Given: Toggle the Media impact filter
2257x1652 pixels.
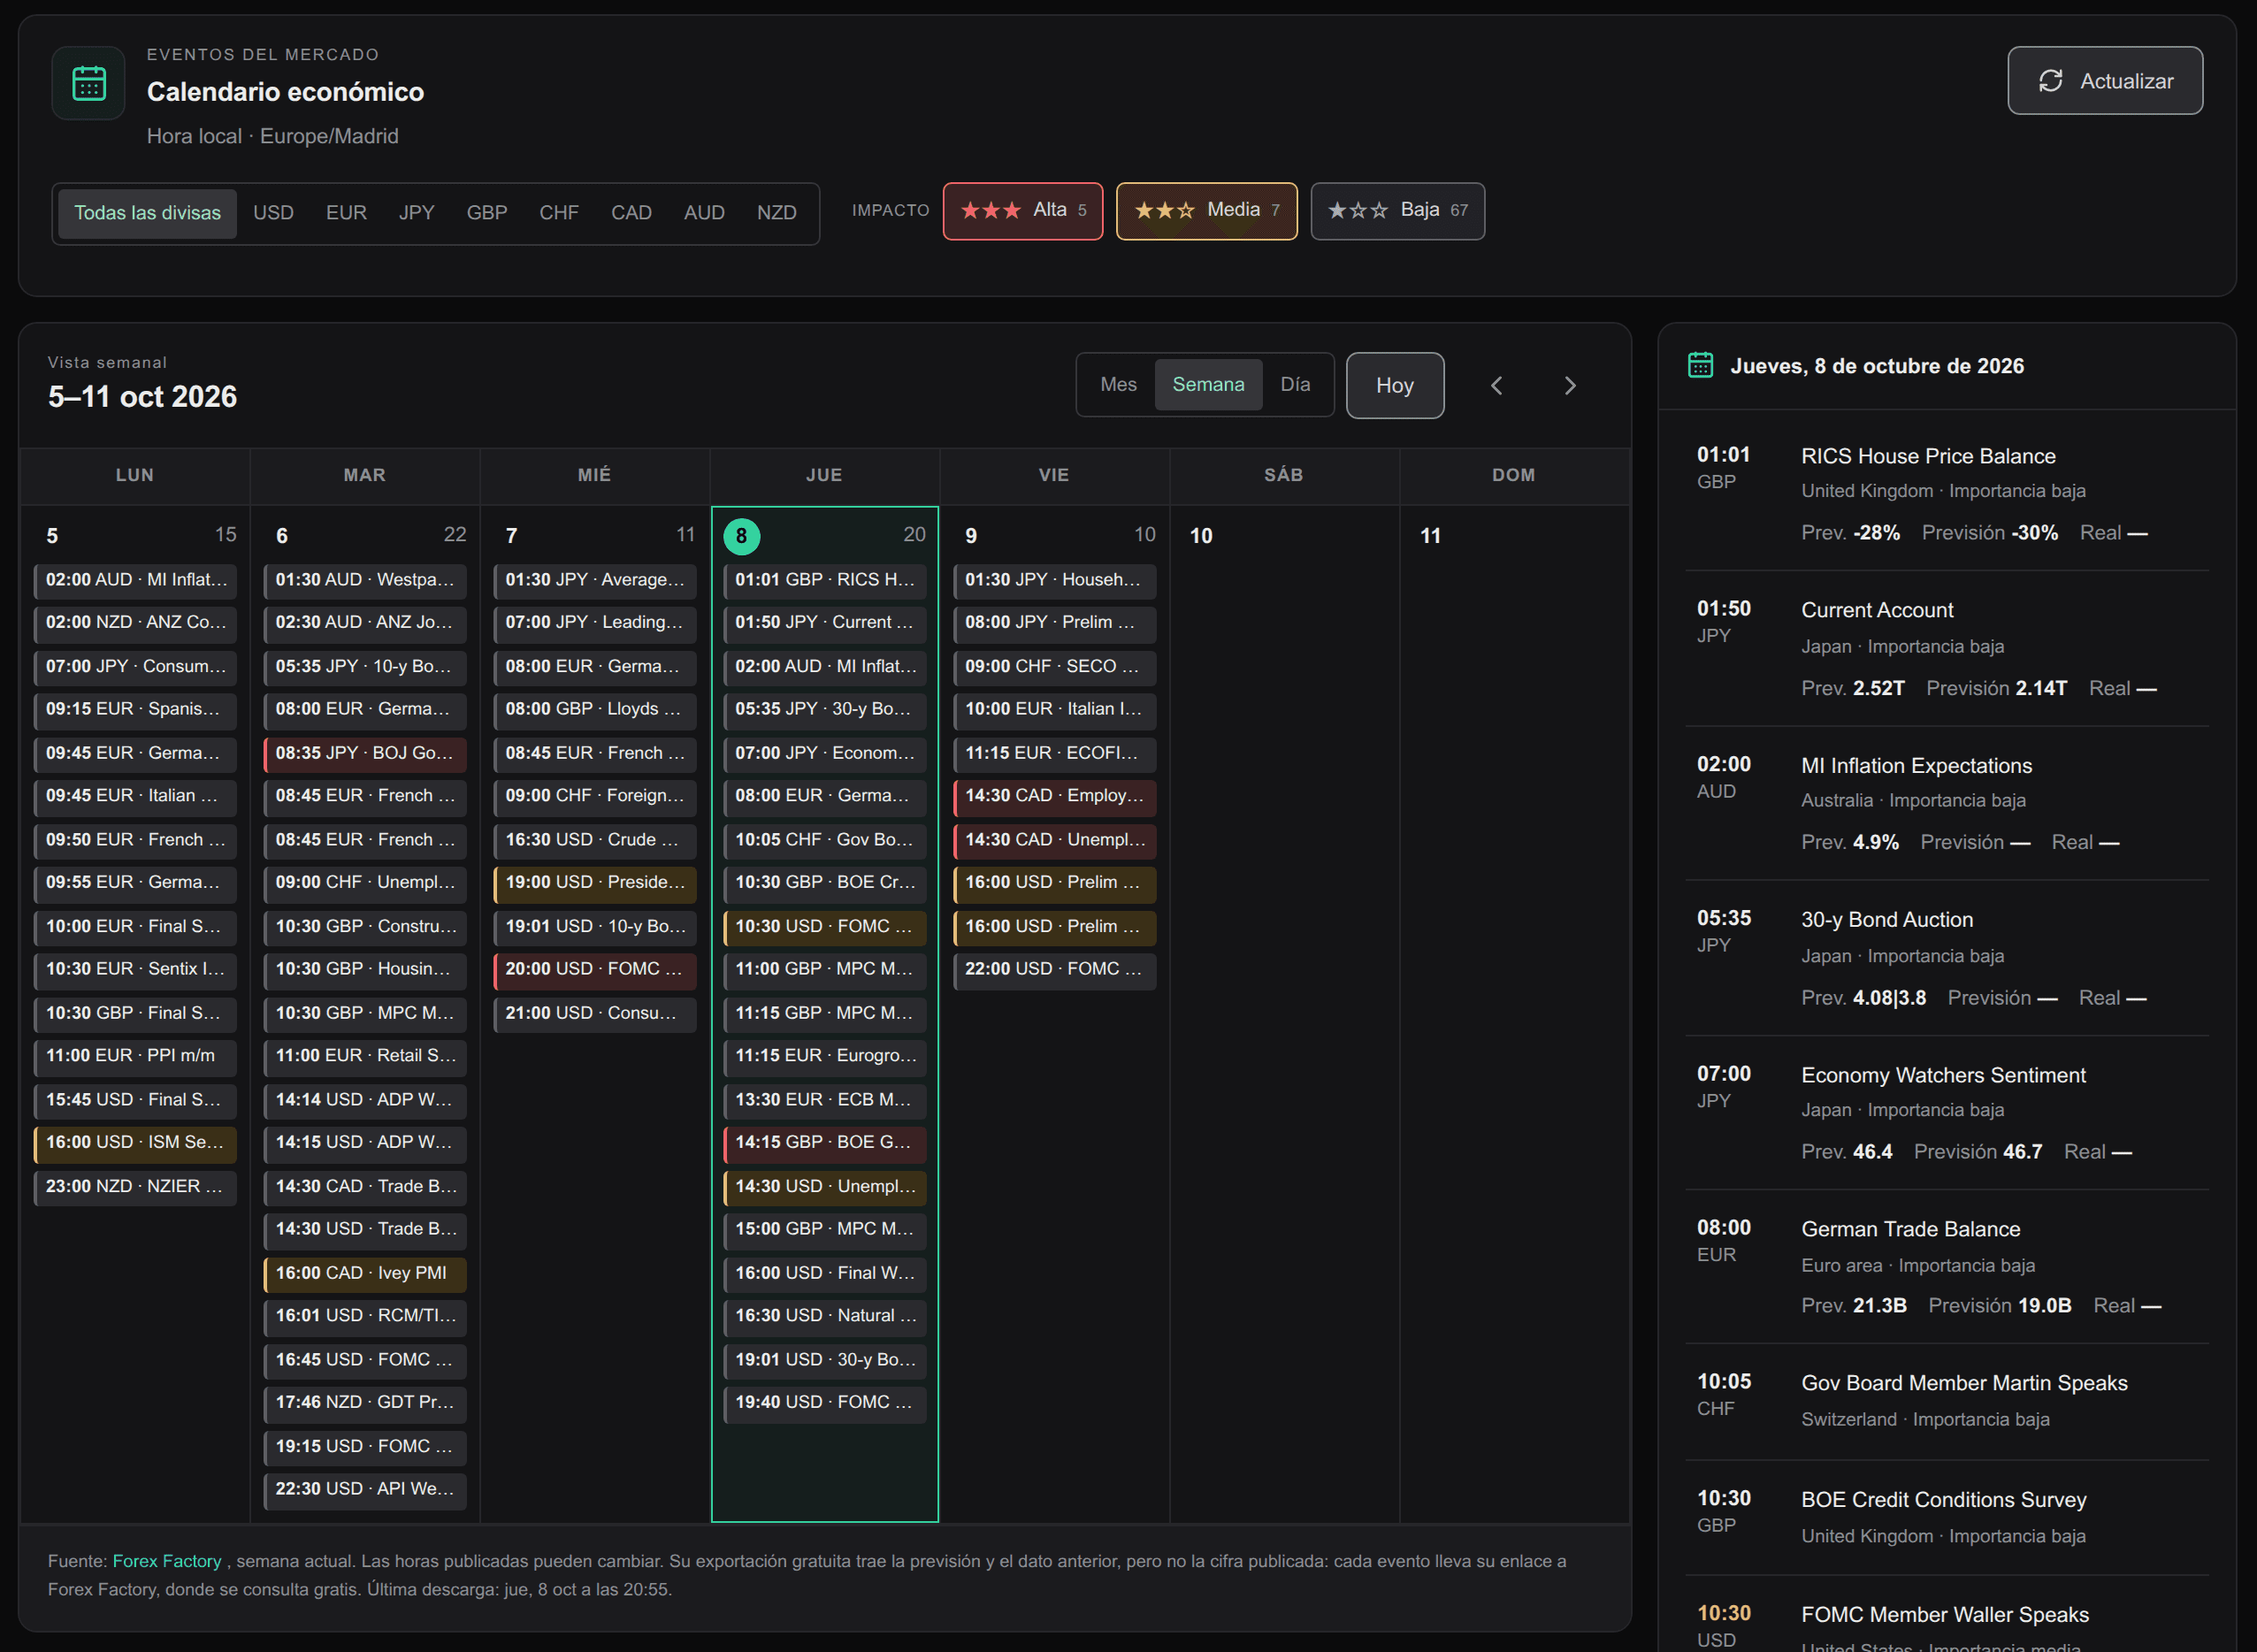Looking at the screenshot, I should [x=1207, y=211].
